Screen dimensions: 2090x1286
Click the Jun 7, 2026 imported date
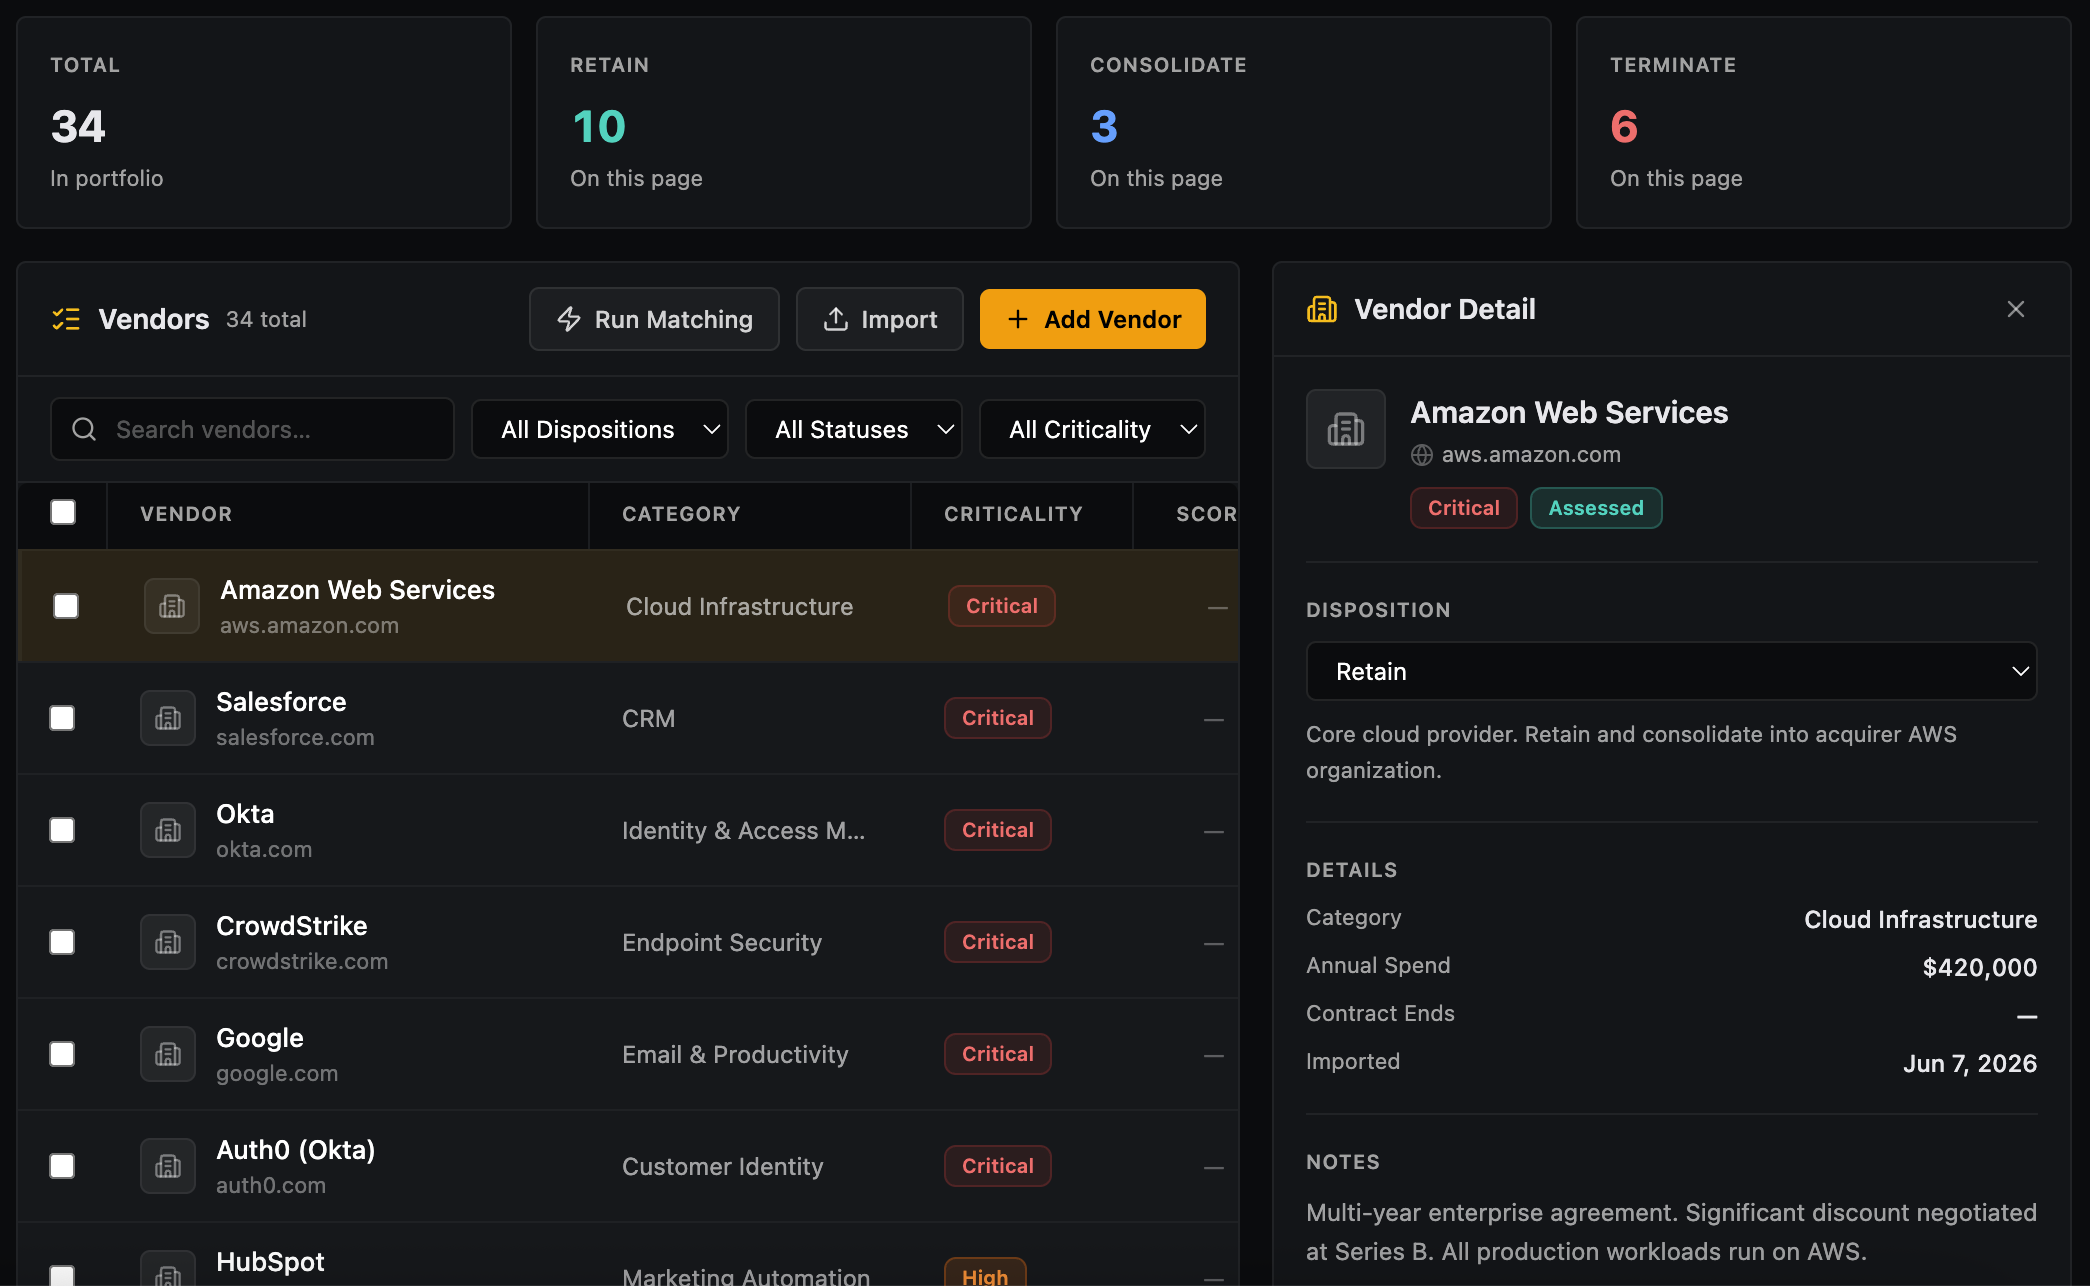click(1970, 1063)
